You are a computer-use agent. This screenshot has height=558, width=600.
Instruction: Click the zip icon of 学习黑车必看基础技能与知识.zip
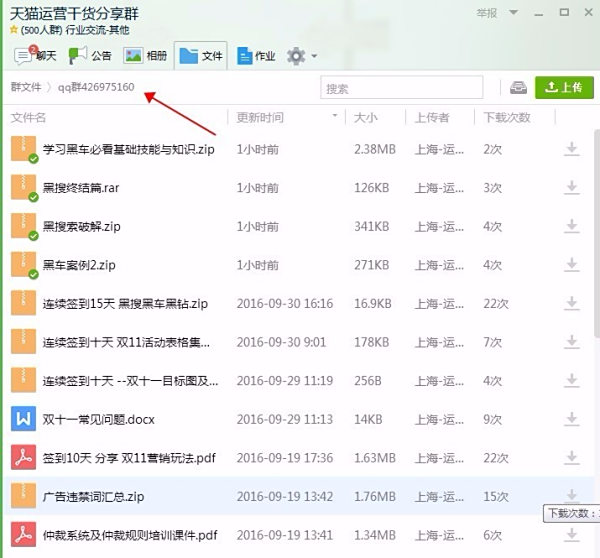24,149
